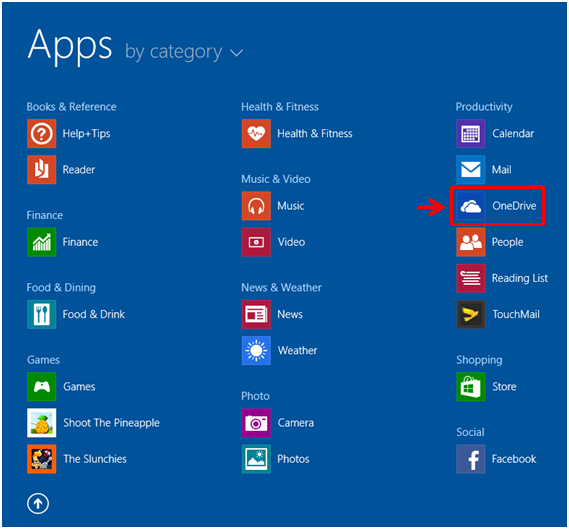Select the Finance category heading

pyautogui.click(x=45, y=215)
